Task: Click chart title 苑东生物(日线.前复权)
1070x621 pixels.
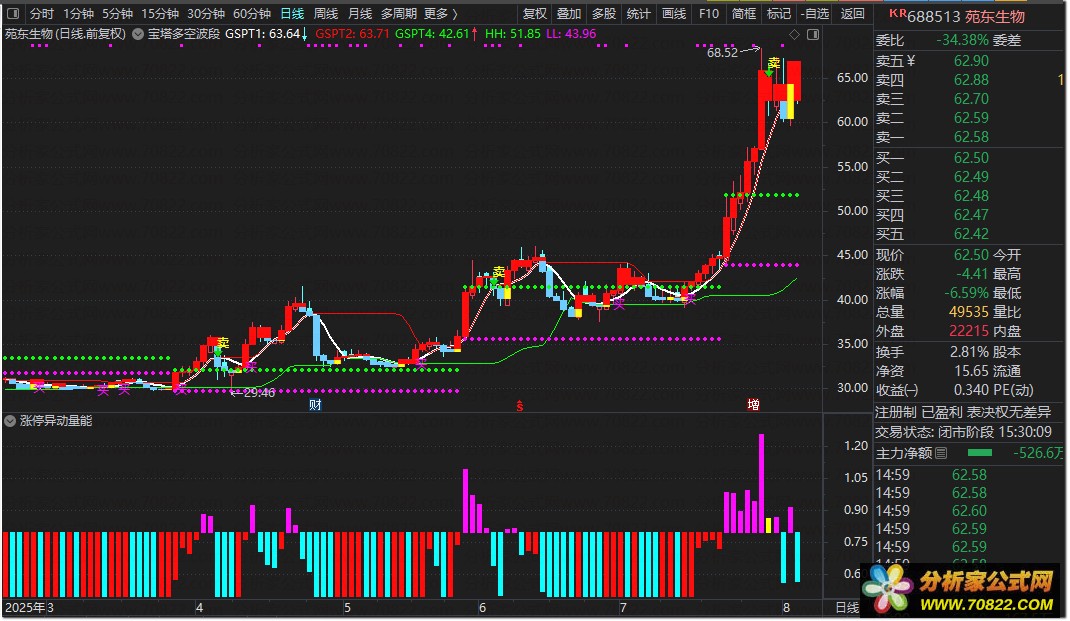Action: (66, 34)
